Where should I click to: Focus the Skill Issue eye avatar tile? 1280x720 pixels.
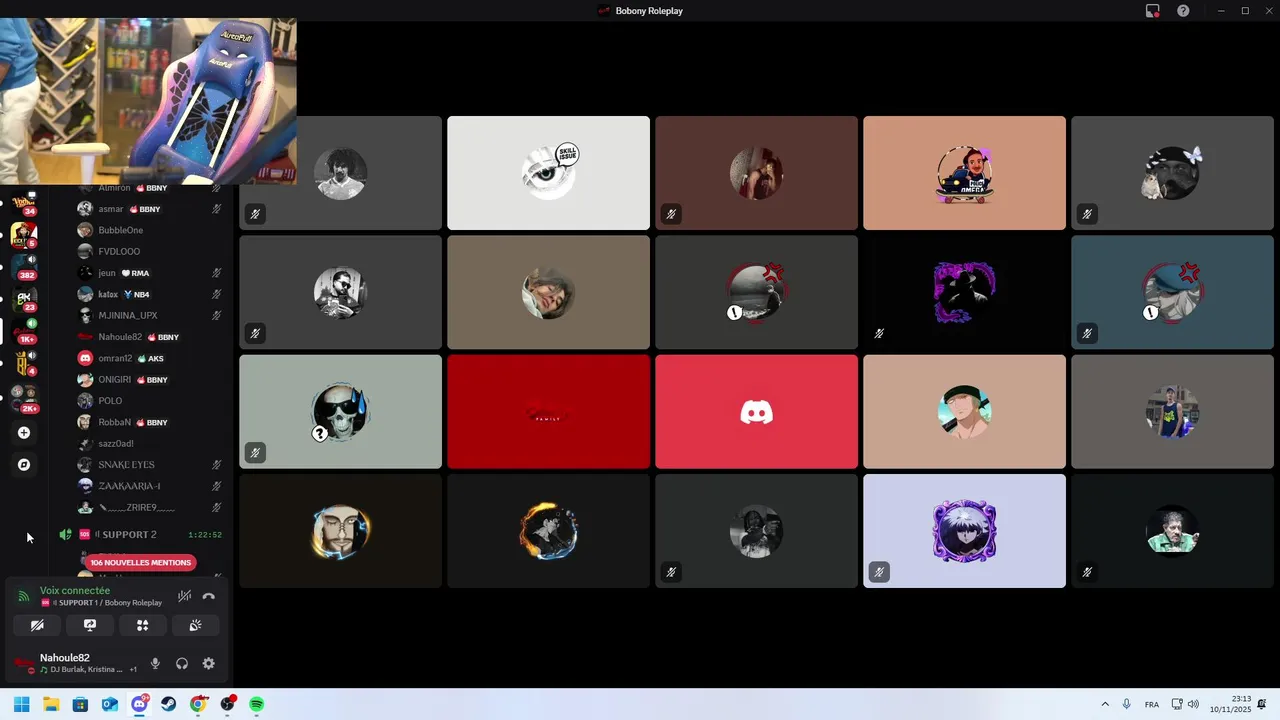point(548,173)
